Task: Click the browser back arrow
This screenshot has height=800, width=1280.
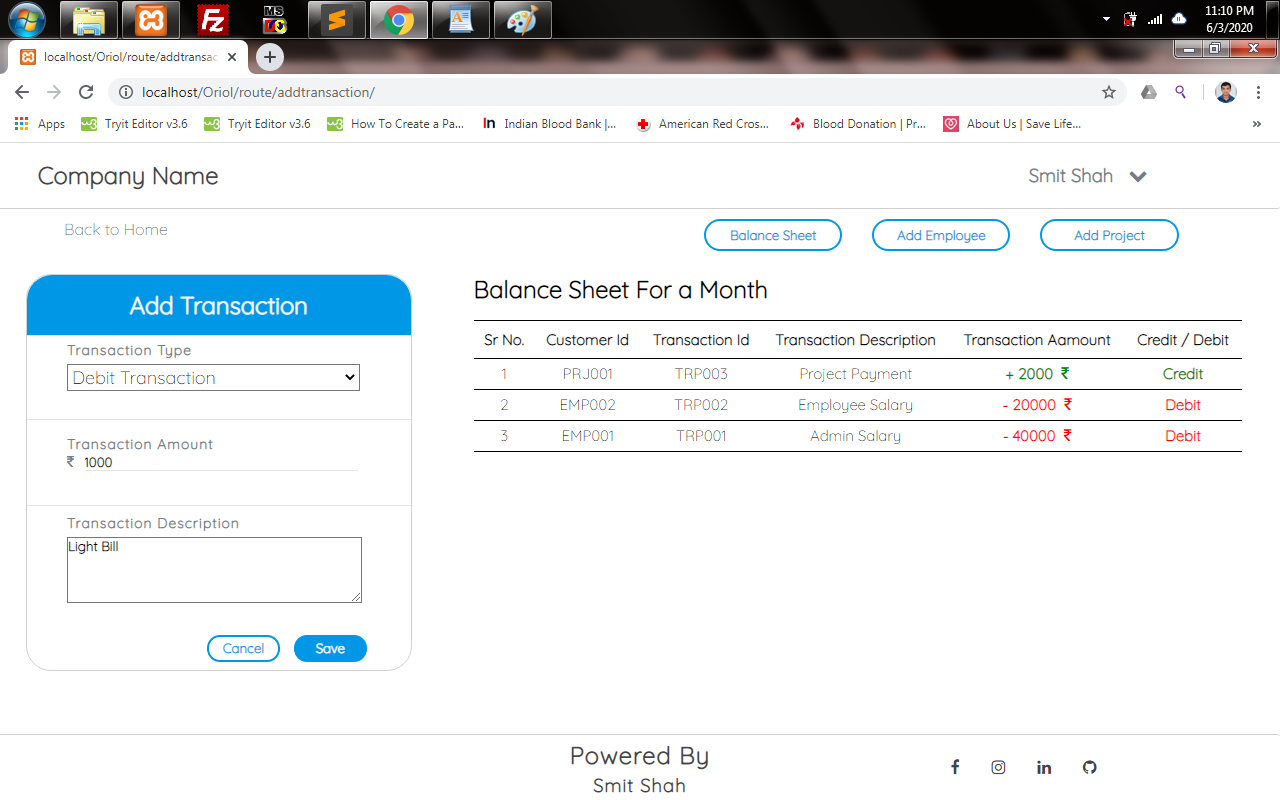Action: [x=22, y=92]
